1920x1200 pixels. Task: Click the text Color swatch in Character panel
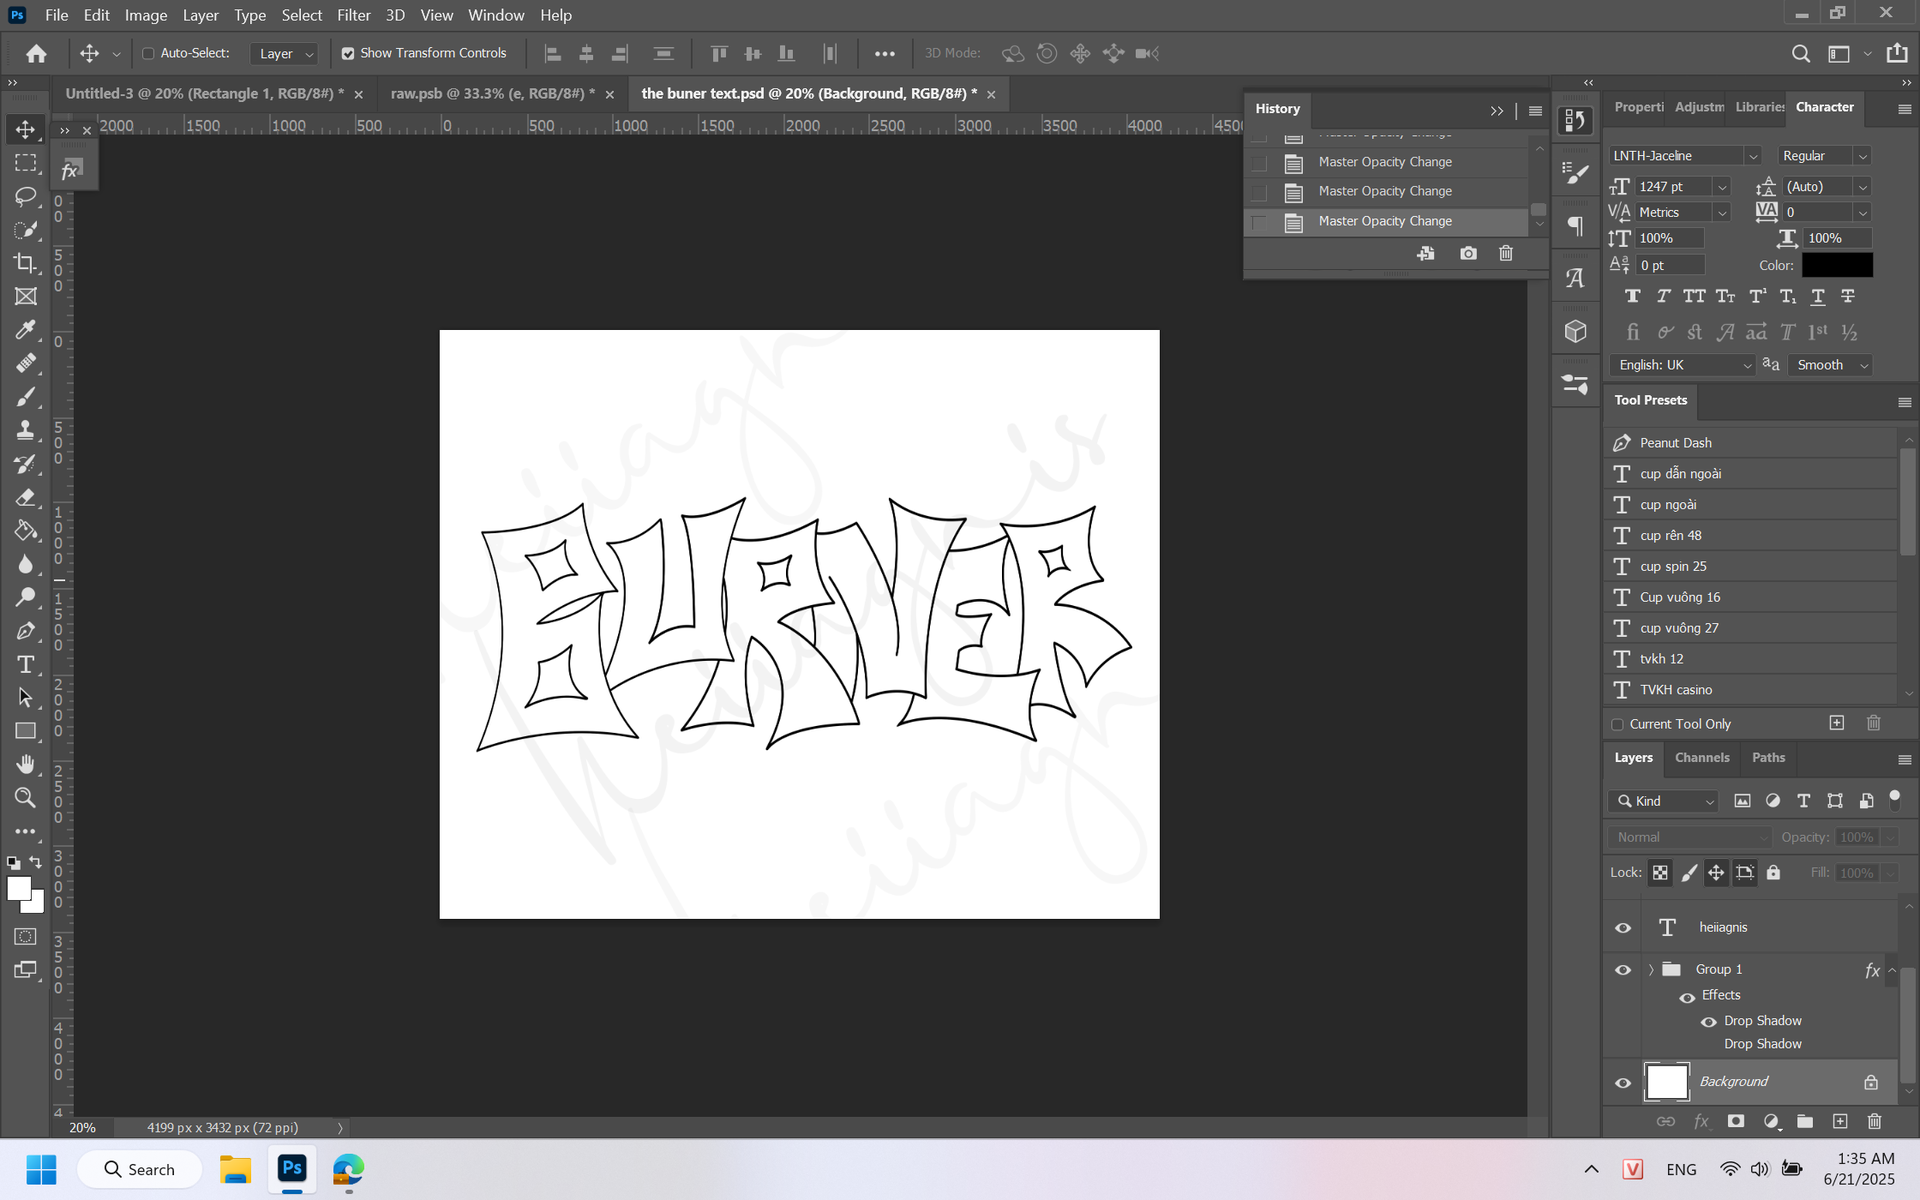tap(1837, 266)
